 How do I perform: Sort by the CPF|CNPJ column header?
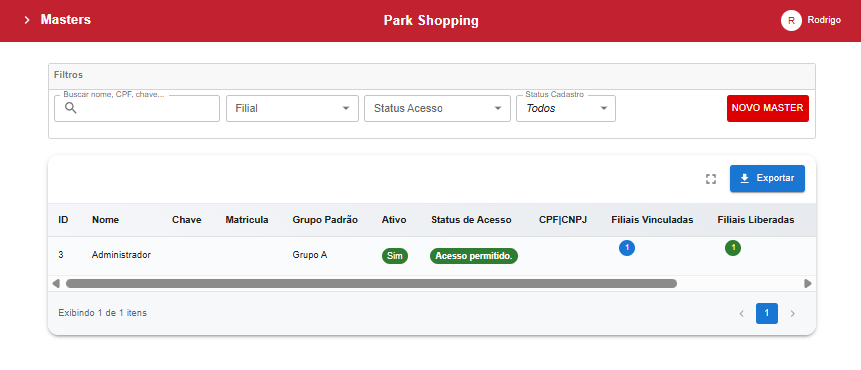pyautogui.click(x=563, y=220)
